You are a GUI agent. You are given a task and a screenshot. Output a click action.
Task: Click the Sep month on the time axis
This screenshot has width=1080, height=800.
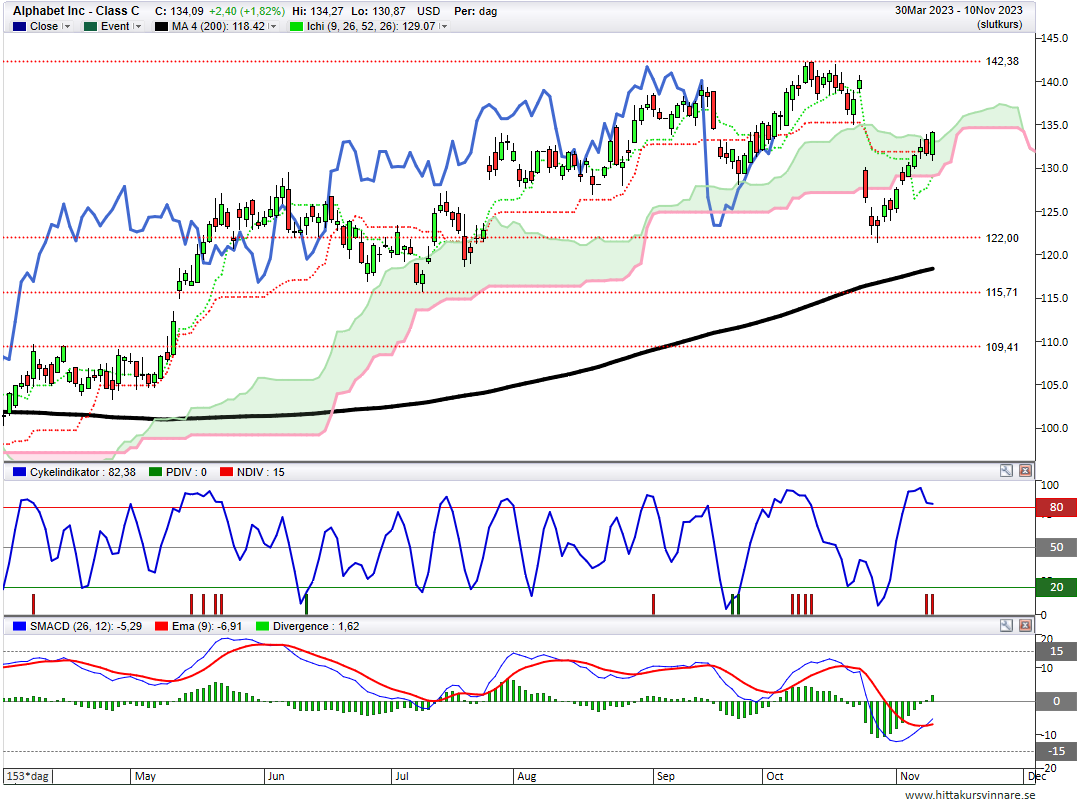666,777
